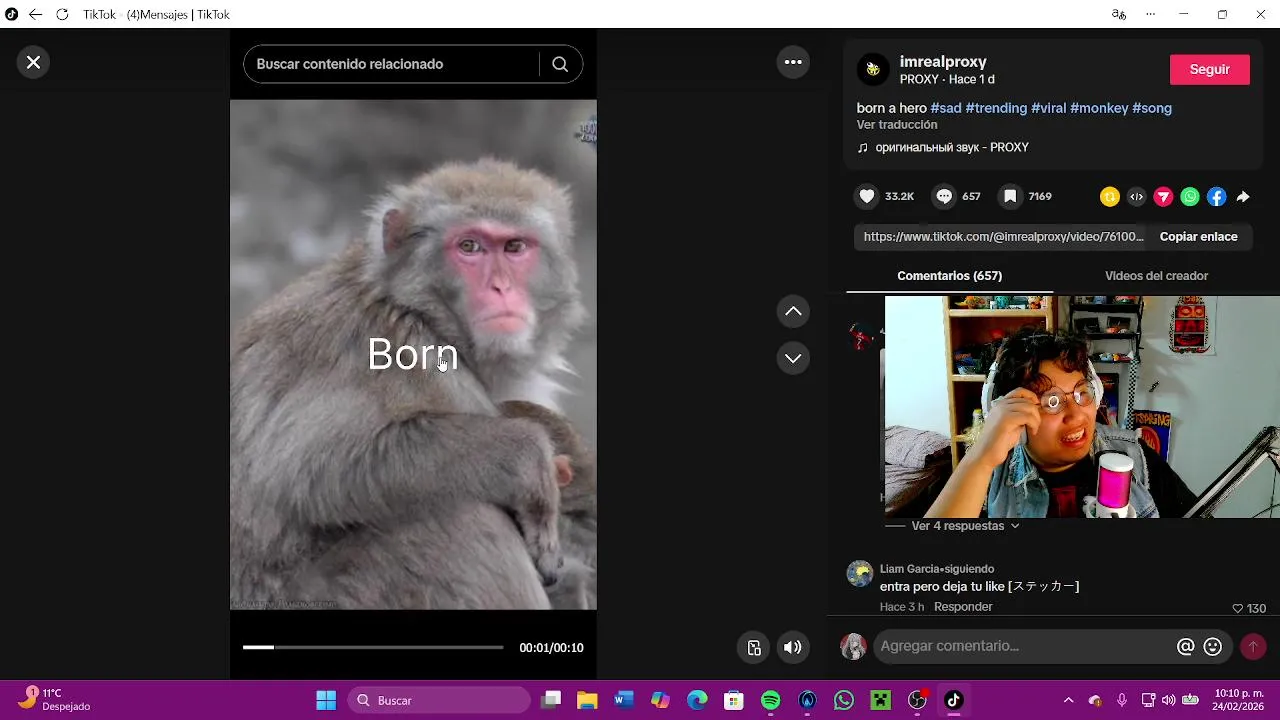This screenshot has height=720, width=1280.
Task: Open imrealproxy profile avatar
Action: coord(873,69)
